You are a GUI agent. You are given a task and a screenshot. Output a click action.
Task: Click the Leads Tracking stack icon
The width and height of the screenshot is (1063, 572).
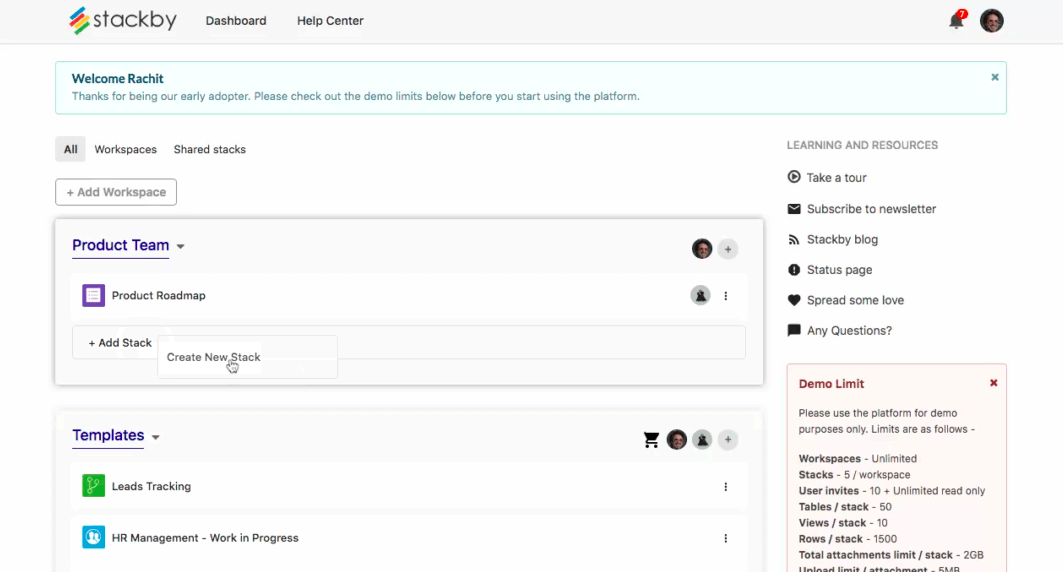(x=94, y=486)
